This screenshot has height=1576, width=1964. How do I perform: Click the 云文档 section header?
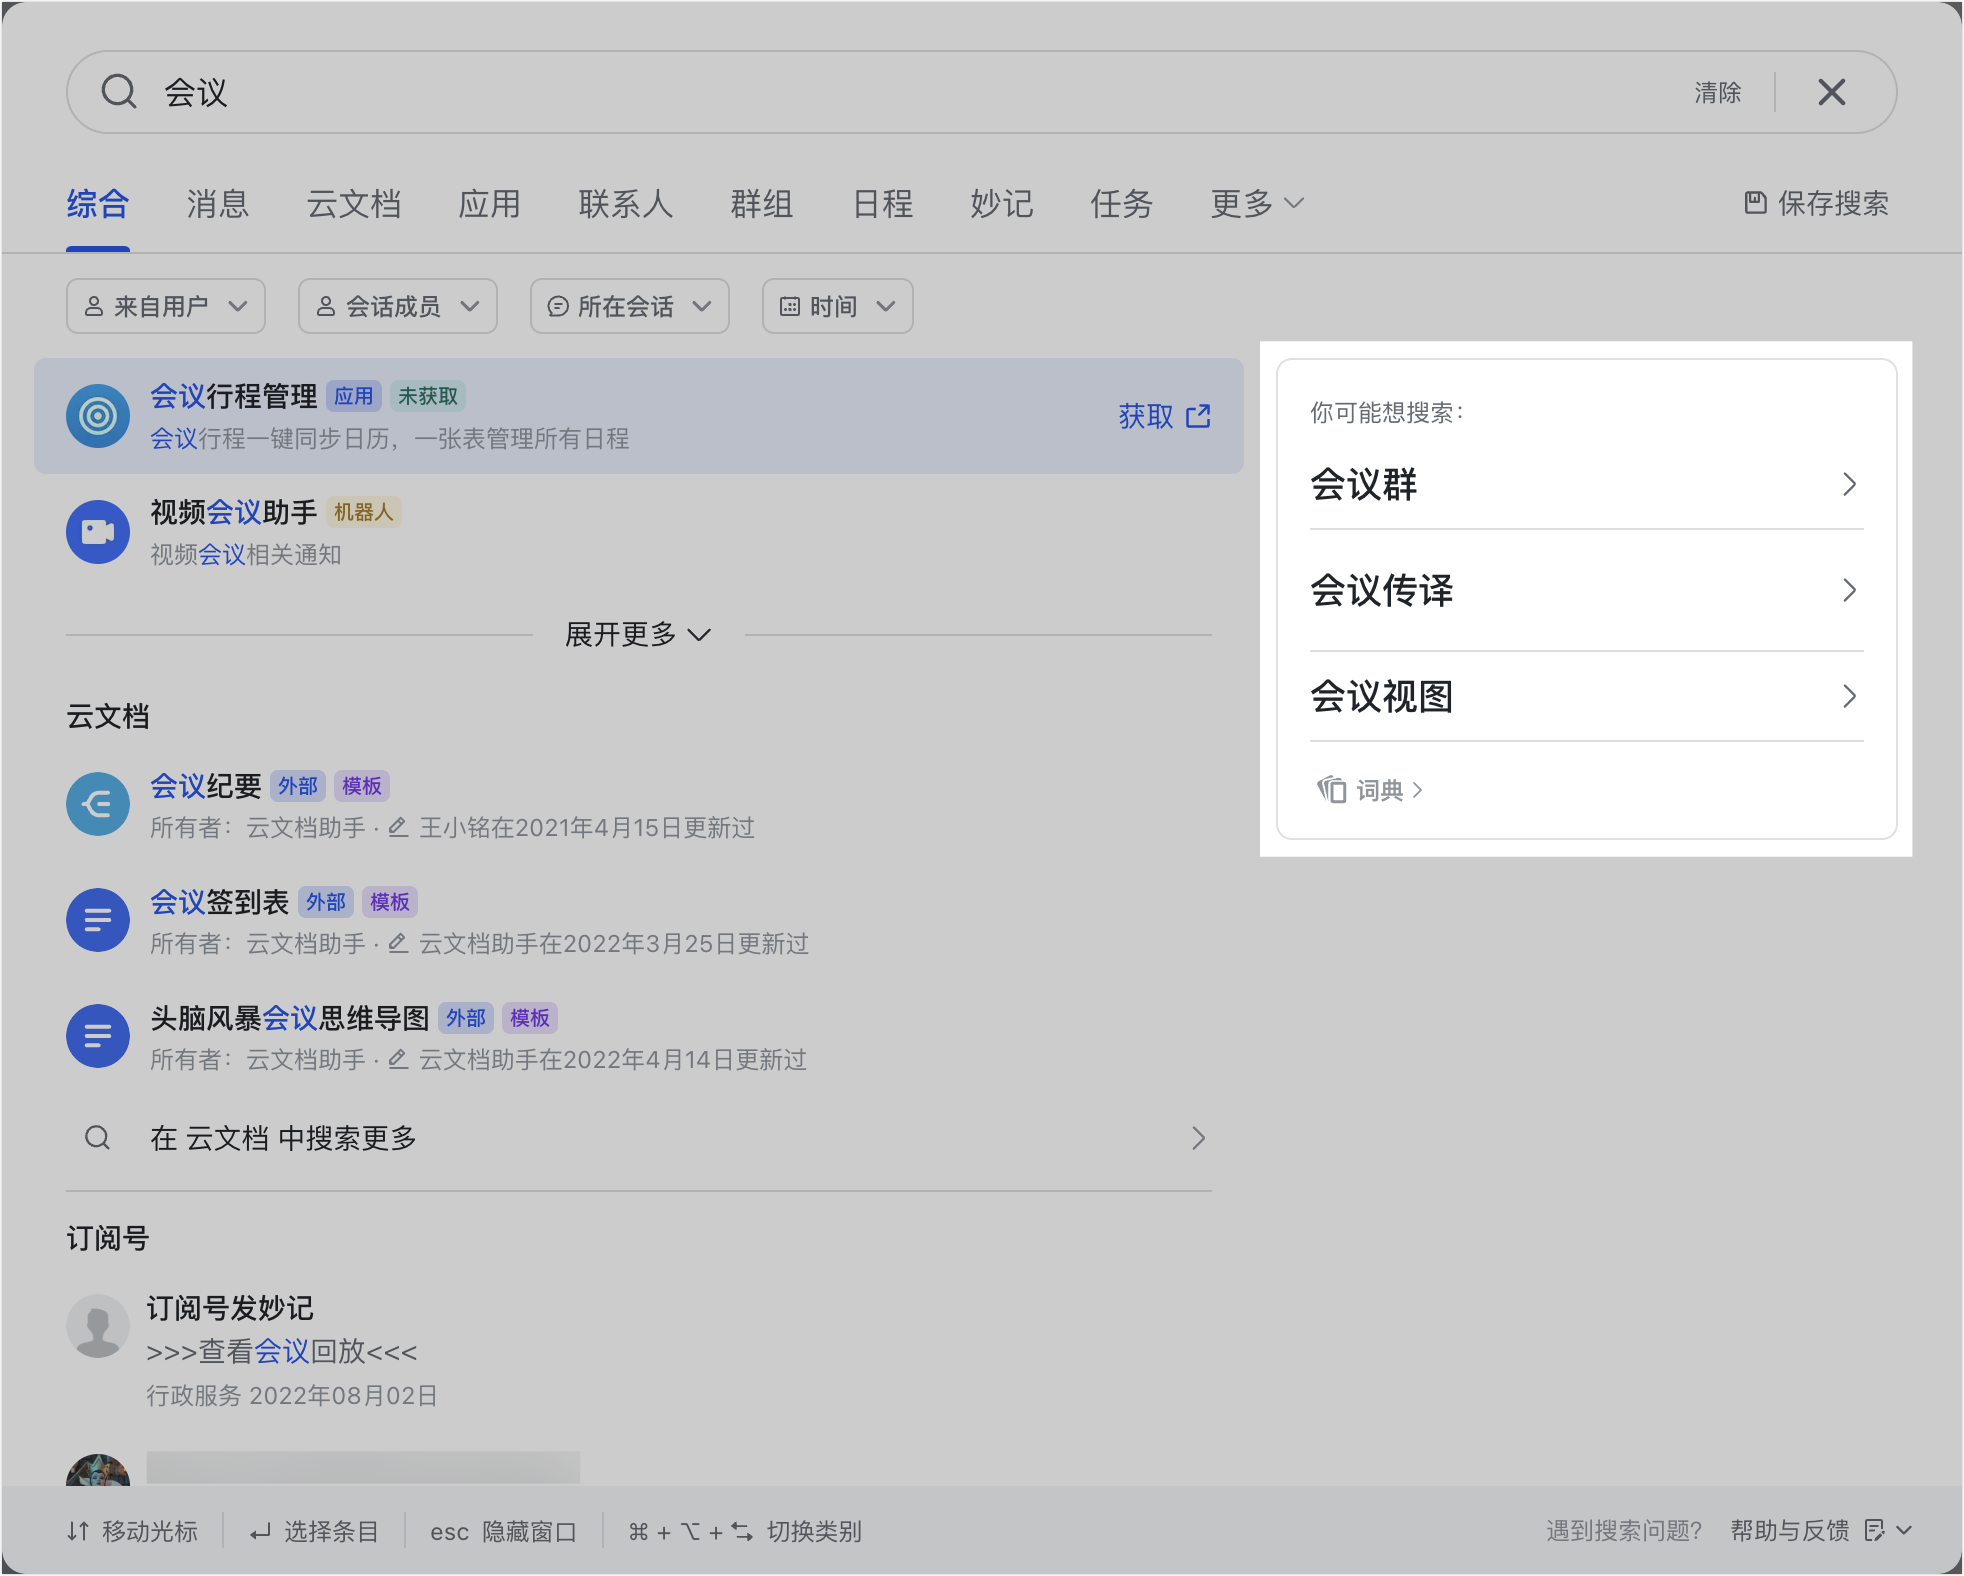[x=108, y=716]
